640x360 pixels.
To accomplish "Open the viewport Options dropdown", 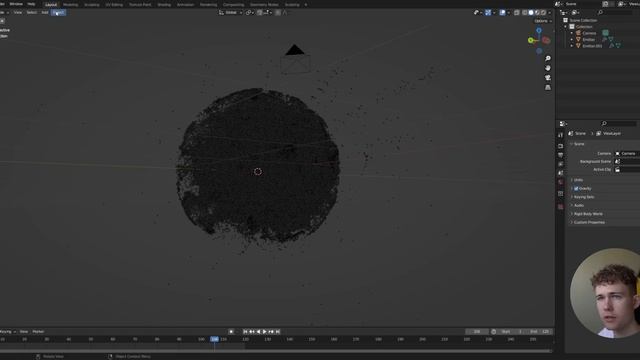I will [x=543, y=21].
